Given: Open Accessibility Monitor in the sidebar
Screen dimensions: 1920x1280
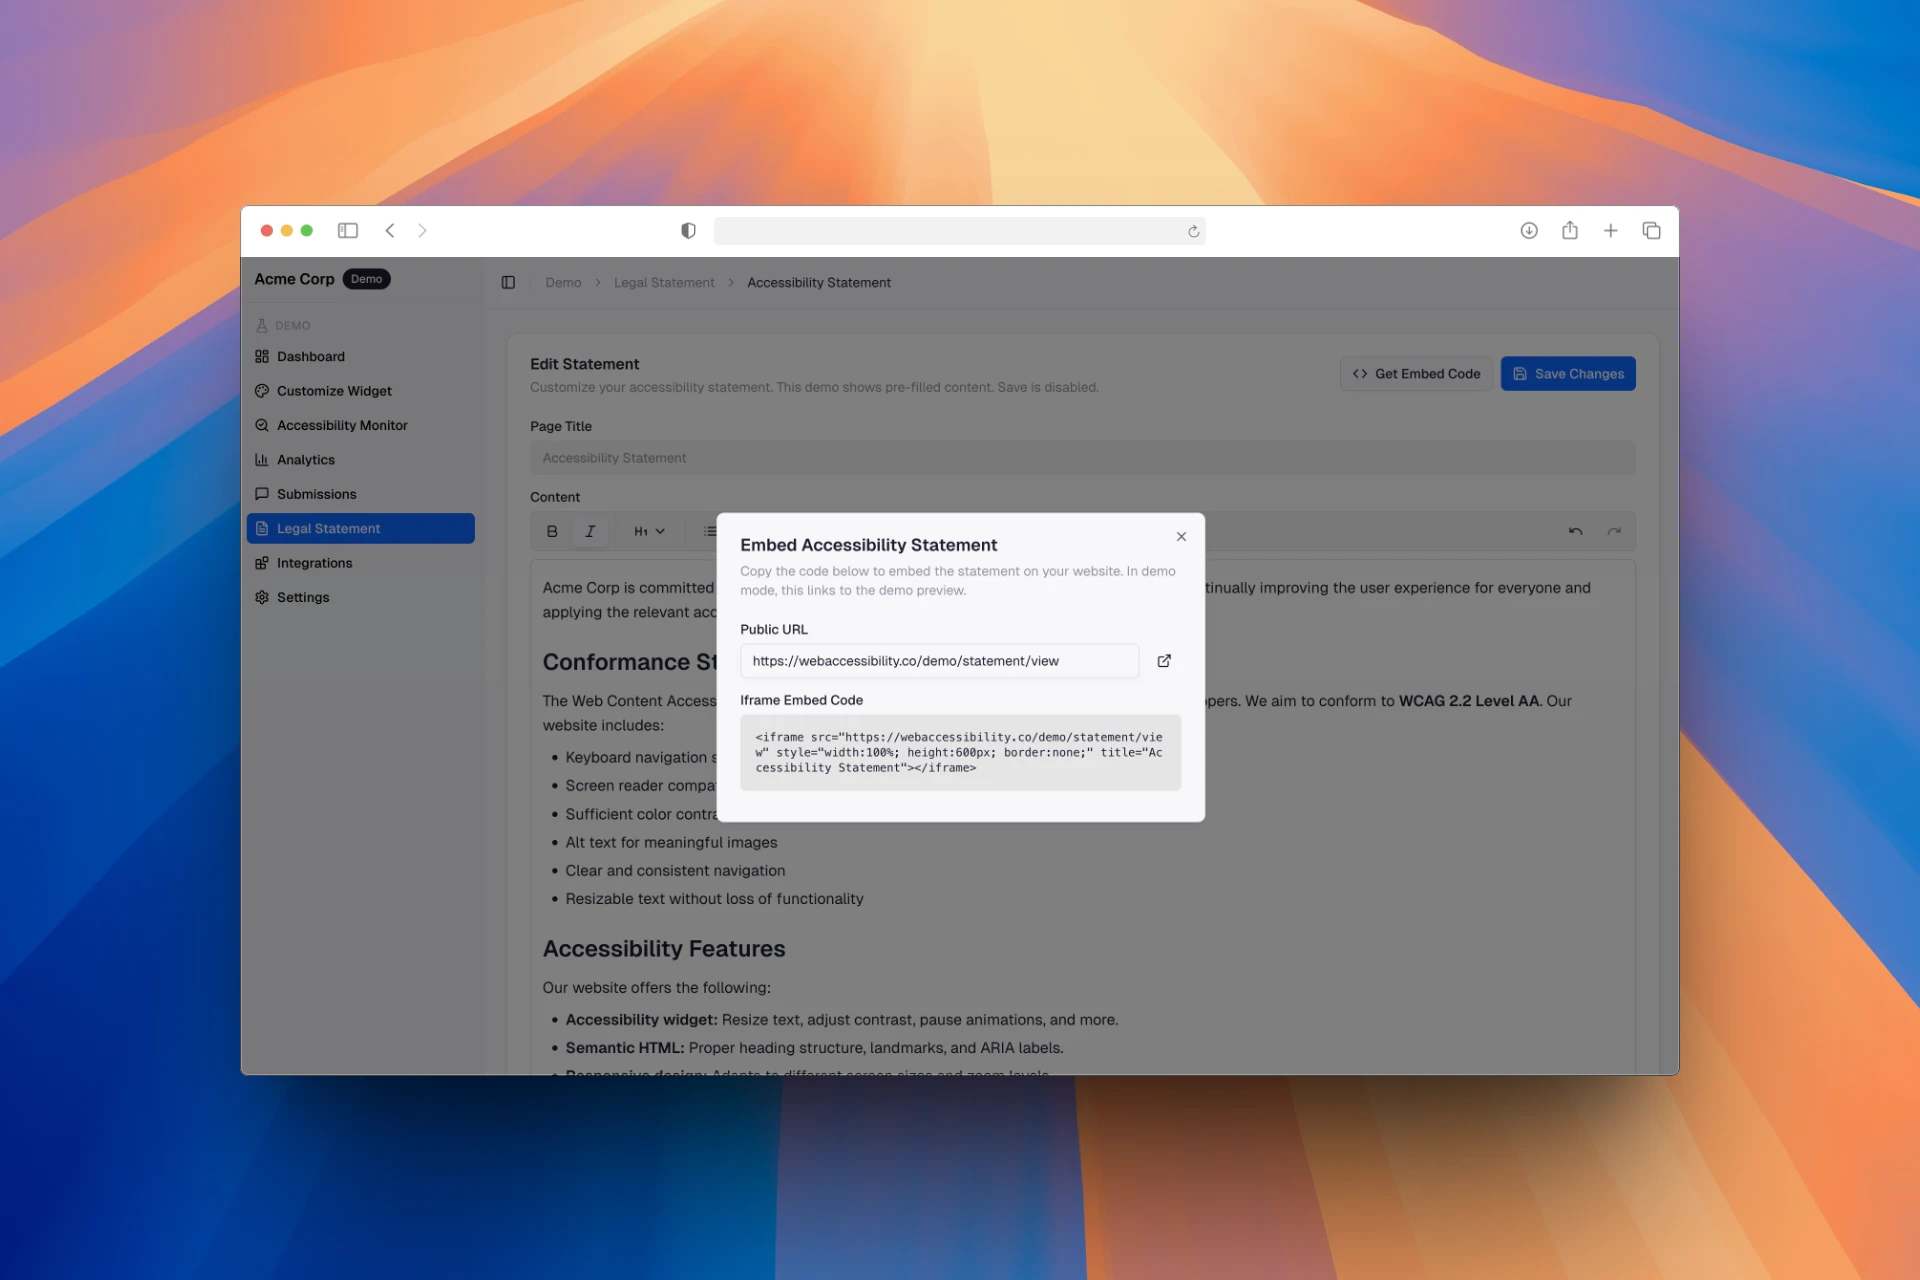Looking at the screenshot, I should point(360,425).
